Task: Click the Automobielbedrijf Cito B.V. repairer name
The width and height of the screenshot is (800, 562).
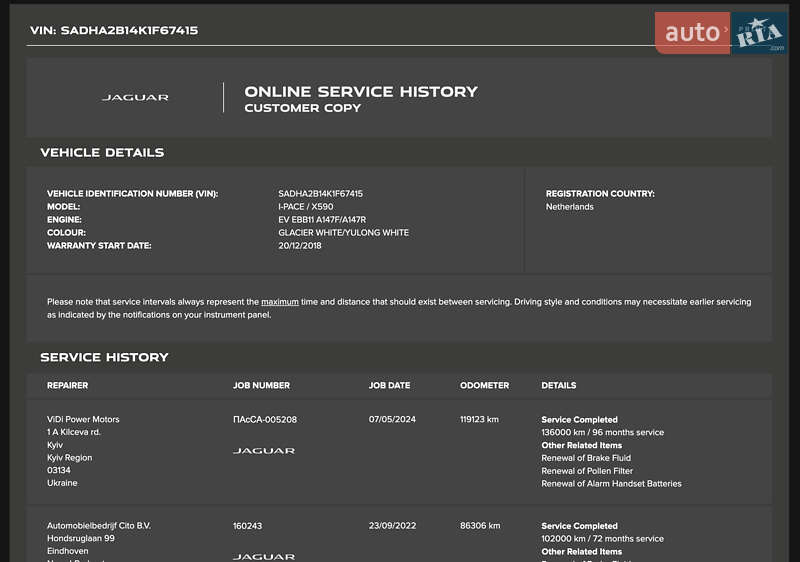Action: pos(99,526)
